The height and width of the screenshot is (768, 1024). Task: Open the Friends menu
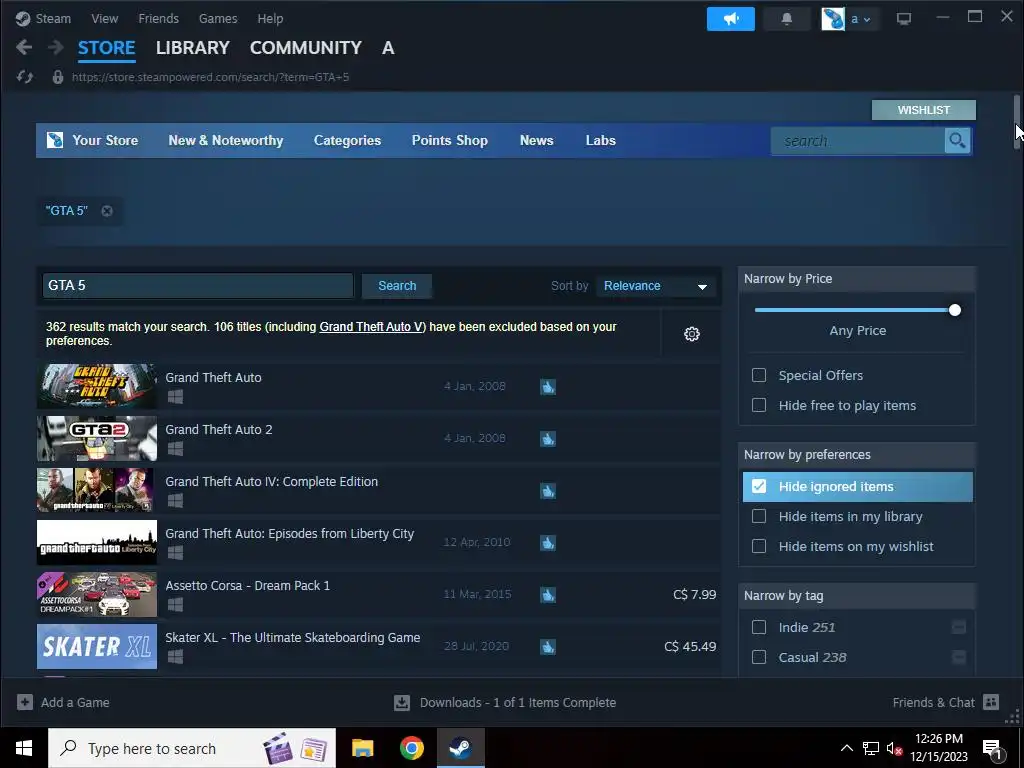[158, 18]
